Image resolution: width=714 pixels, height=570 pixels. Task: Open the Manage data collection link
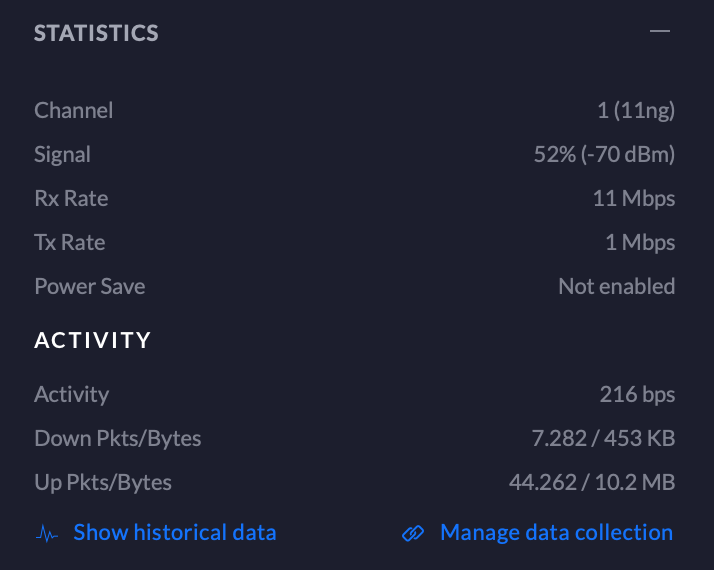click(x=556, y=532)
